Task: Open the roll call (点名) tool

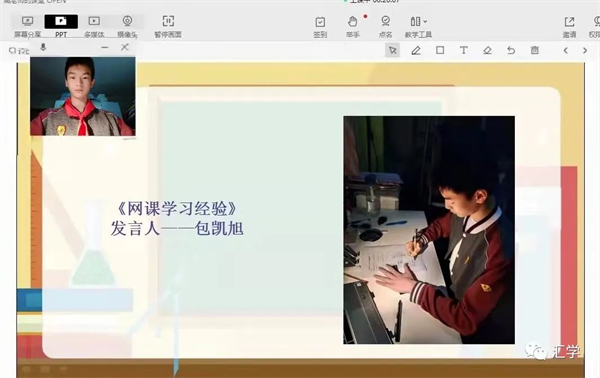Action: pyautogui.click(x=385, y=27)
